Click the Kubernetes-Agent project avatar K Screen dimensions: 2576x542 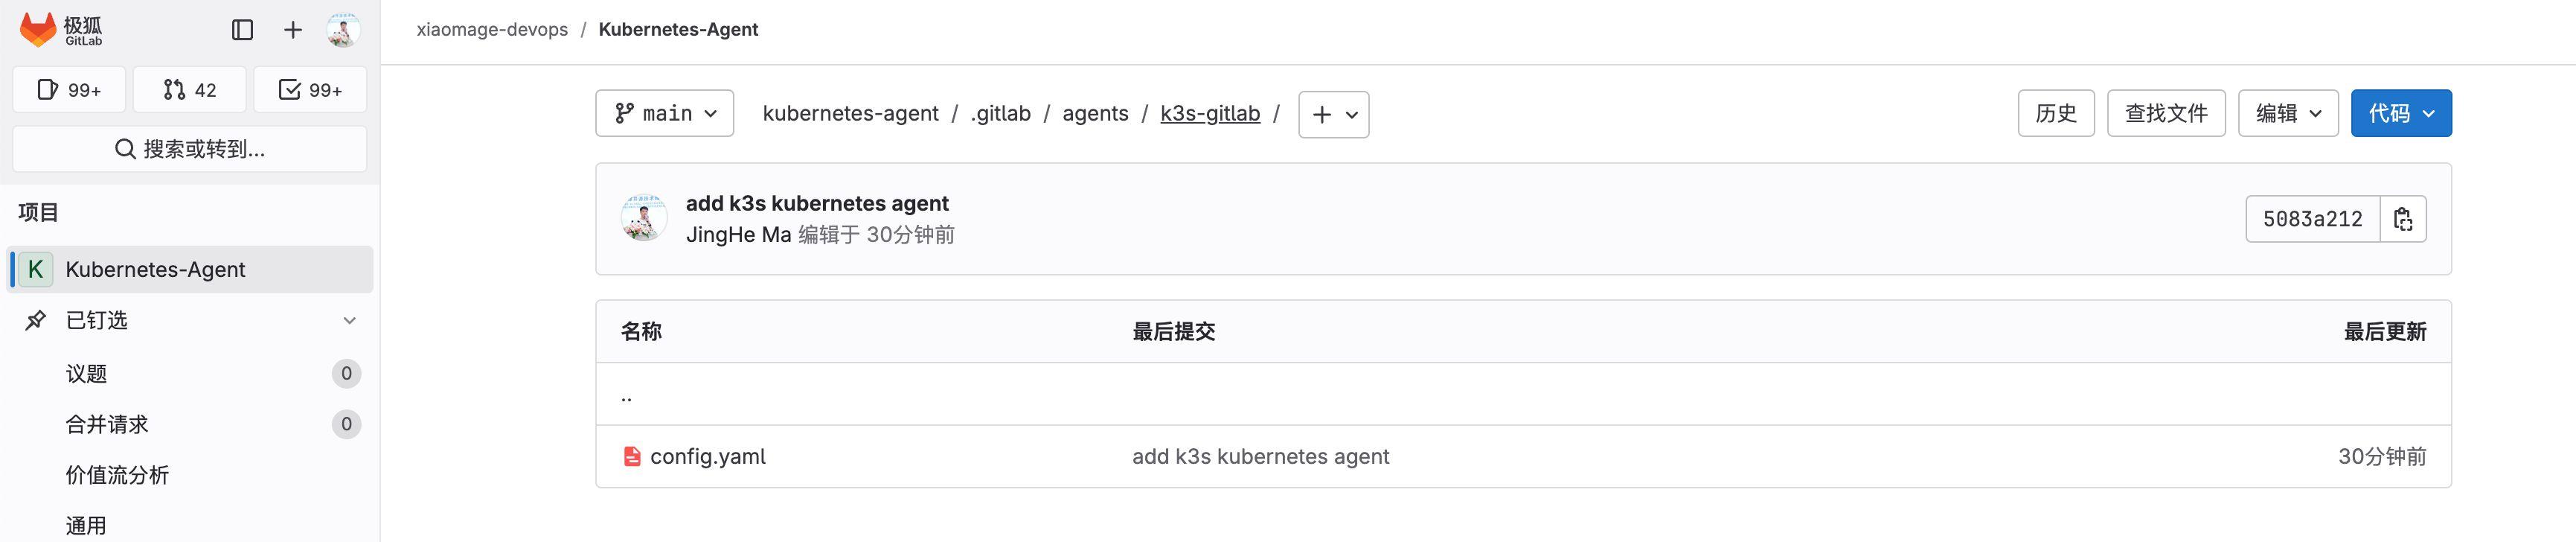point(35,269)
